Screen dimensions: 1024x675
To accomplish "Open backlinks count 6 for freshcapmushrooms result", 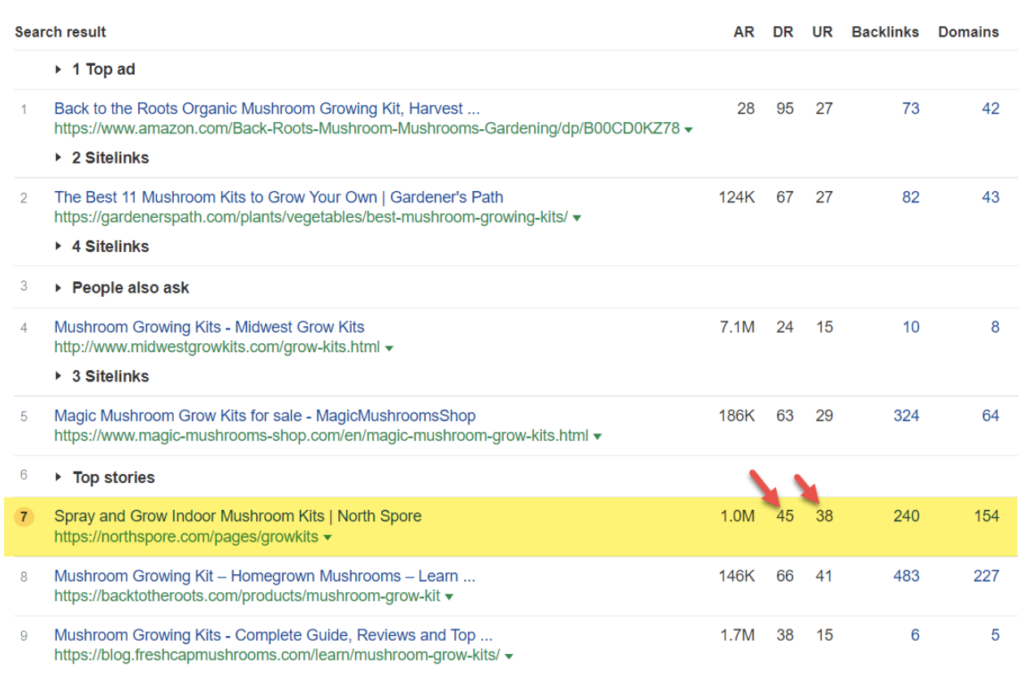I will (915, 635).
